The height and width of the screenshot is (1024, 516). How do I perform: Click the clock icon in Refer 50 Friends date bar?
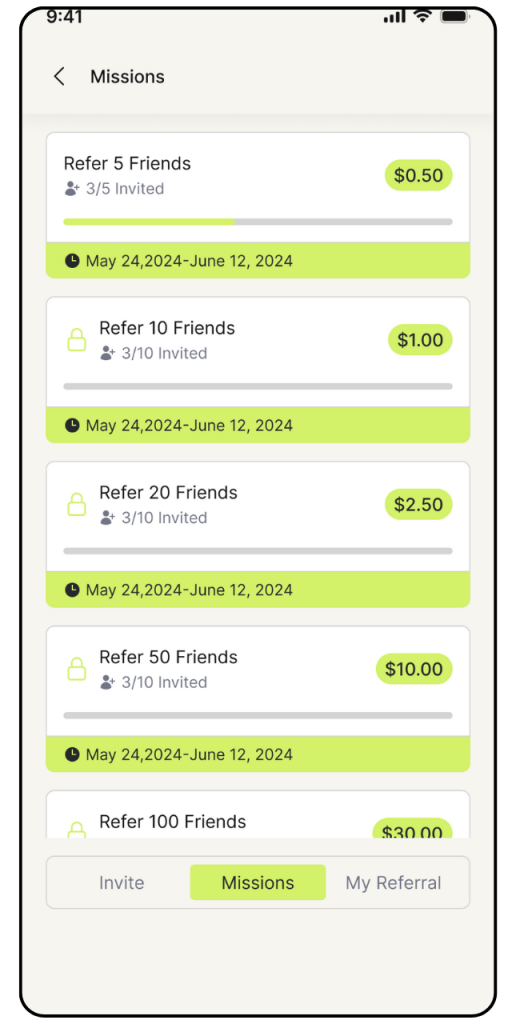[x=72, y=755]
